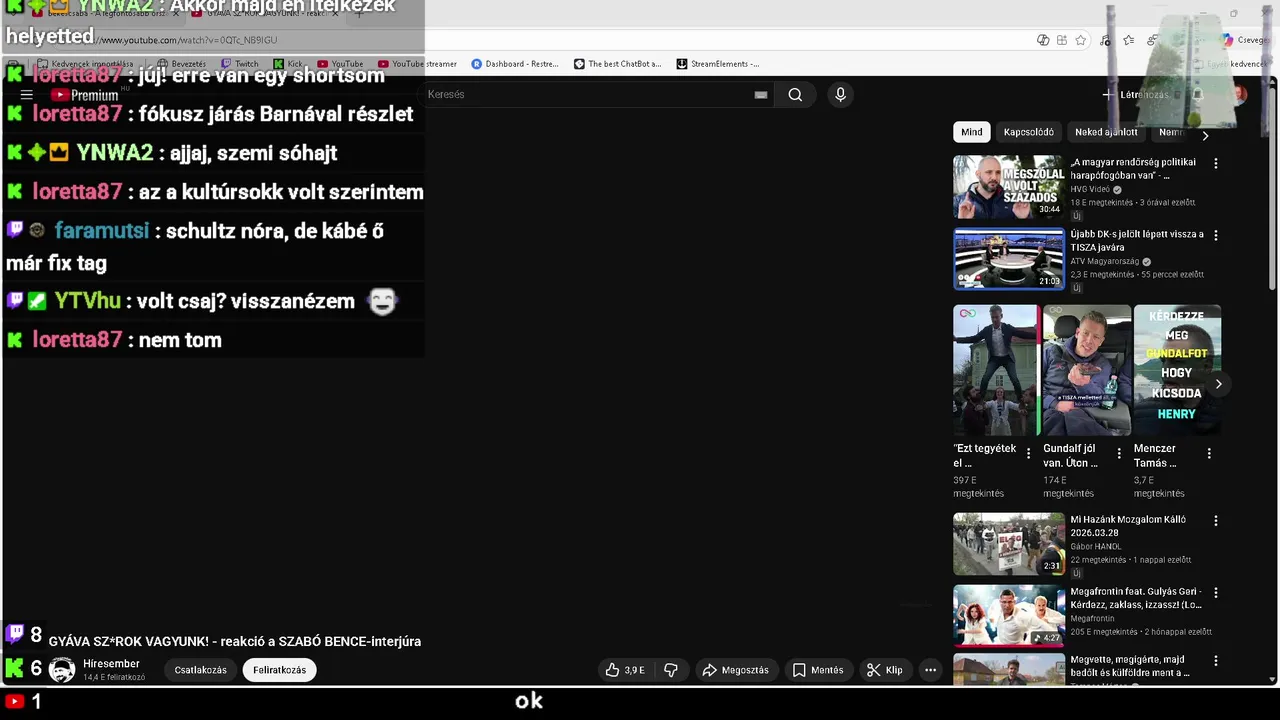Image resolution: width=1280 pixels, height=720 pixels.
Task: Click chat message 'ajjaj, szemi sóhajt'
Action: [253, 153]
